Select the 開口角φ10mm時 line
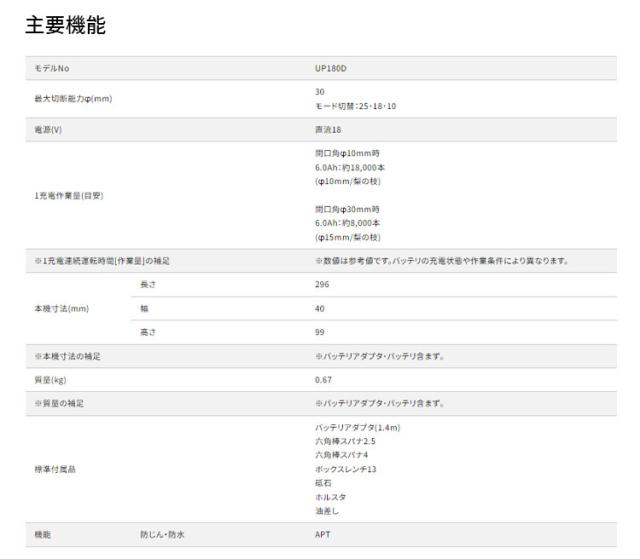The height and width of the screenshot is (559, 640). [x=347, y=153]
